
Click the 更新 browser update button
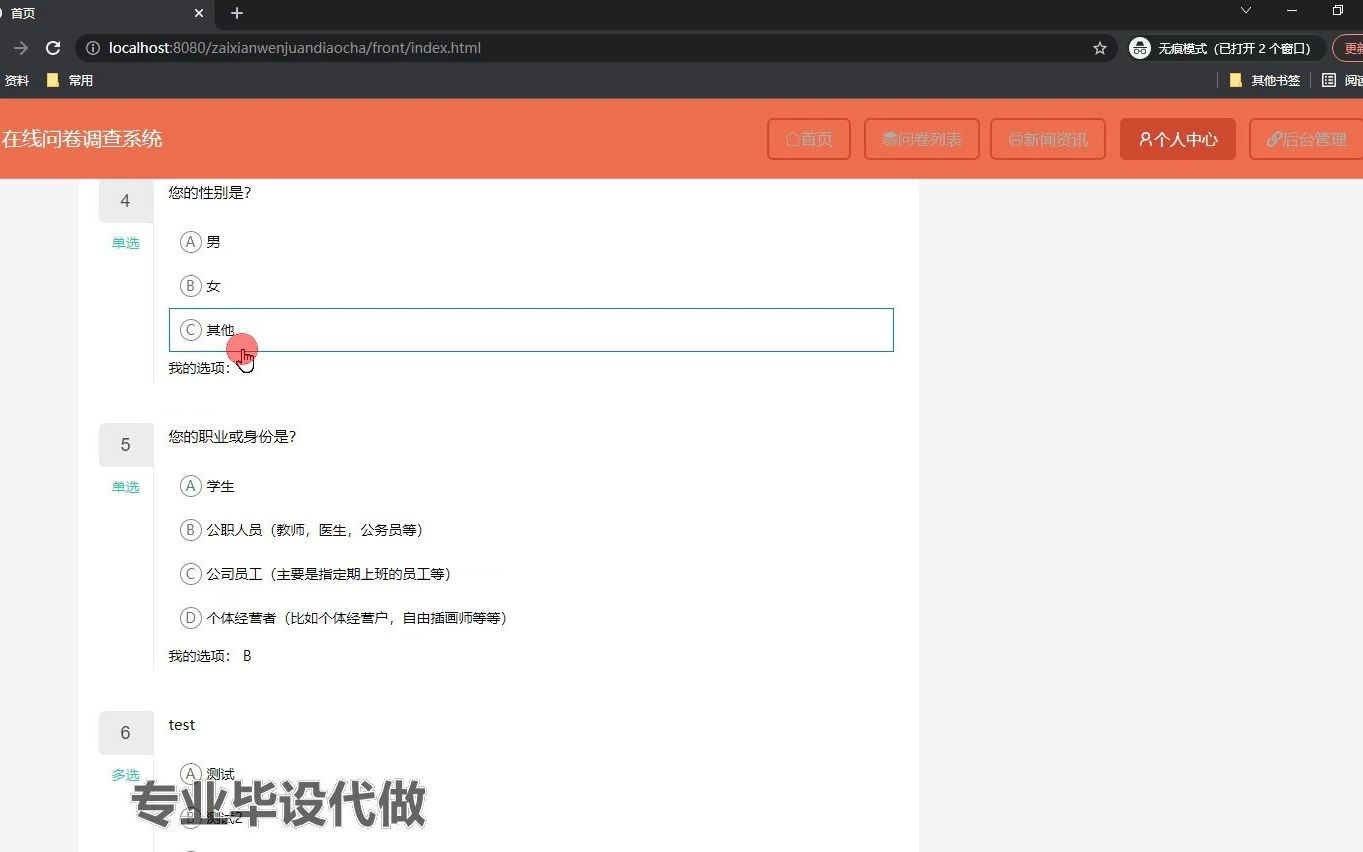tap(1349, 48)
